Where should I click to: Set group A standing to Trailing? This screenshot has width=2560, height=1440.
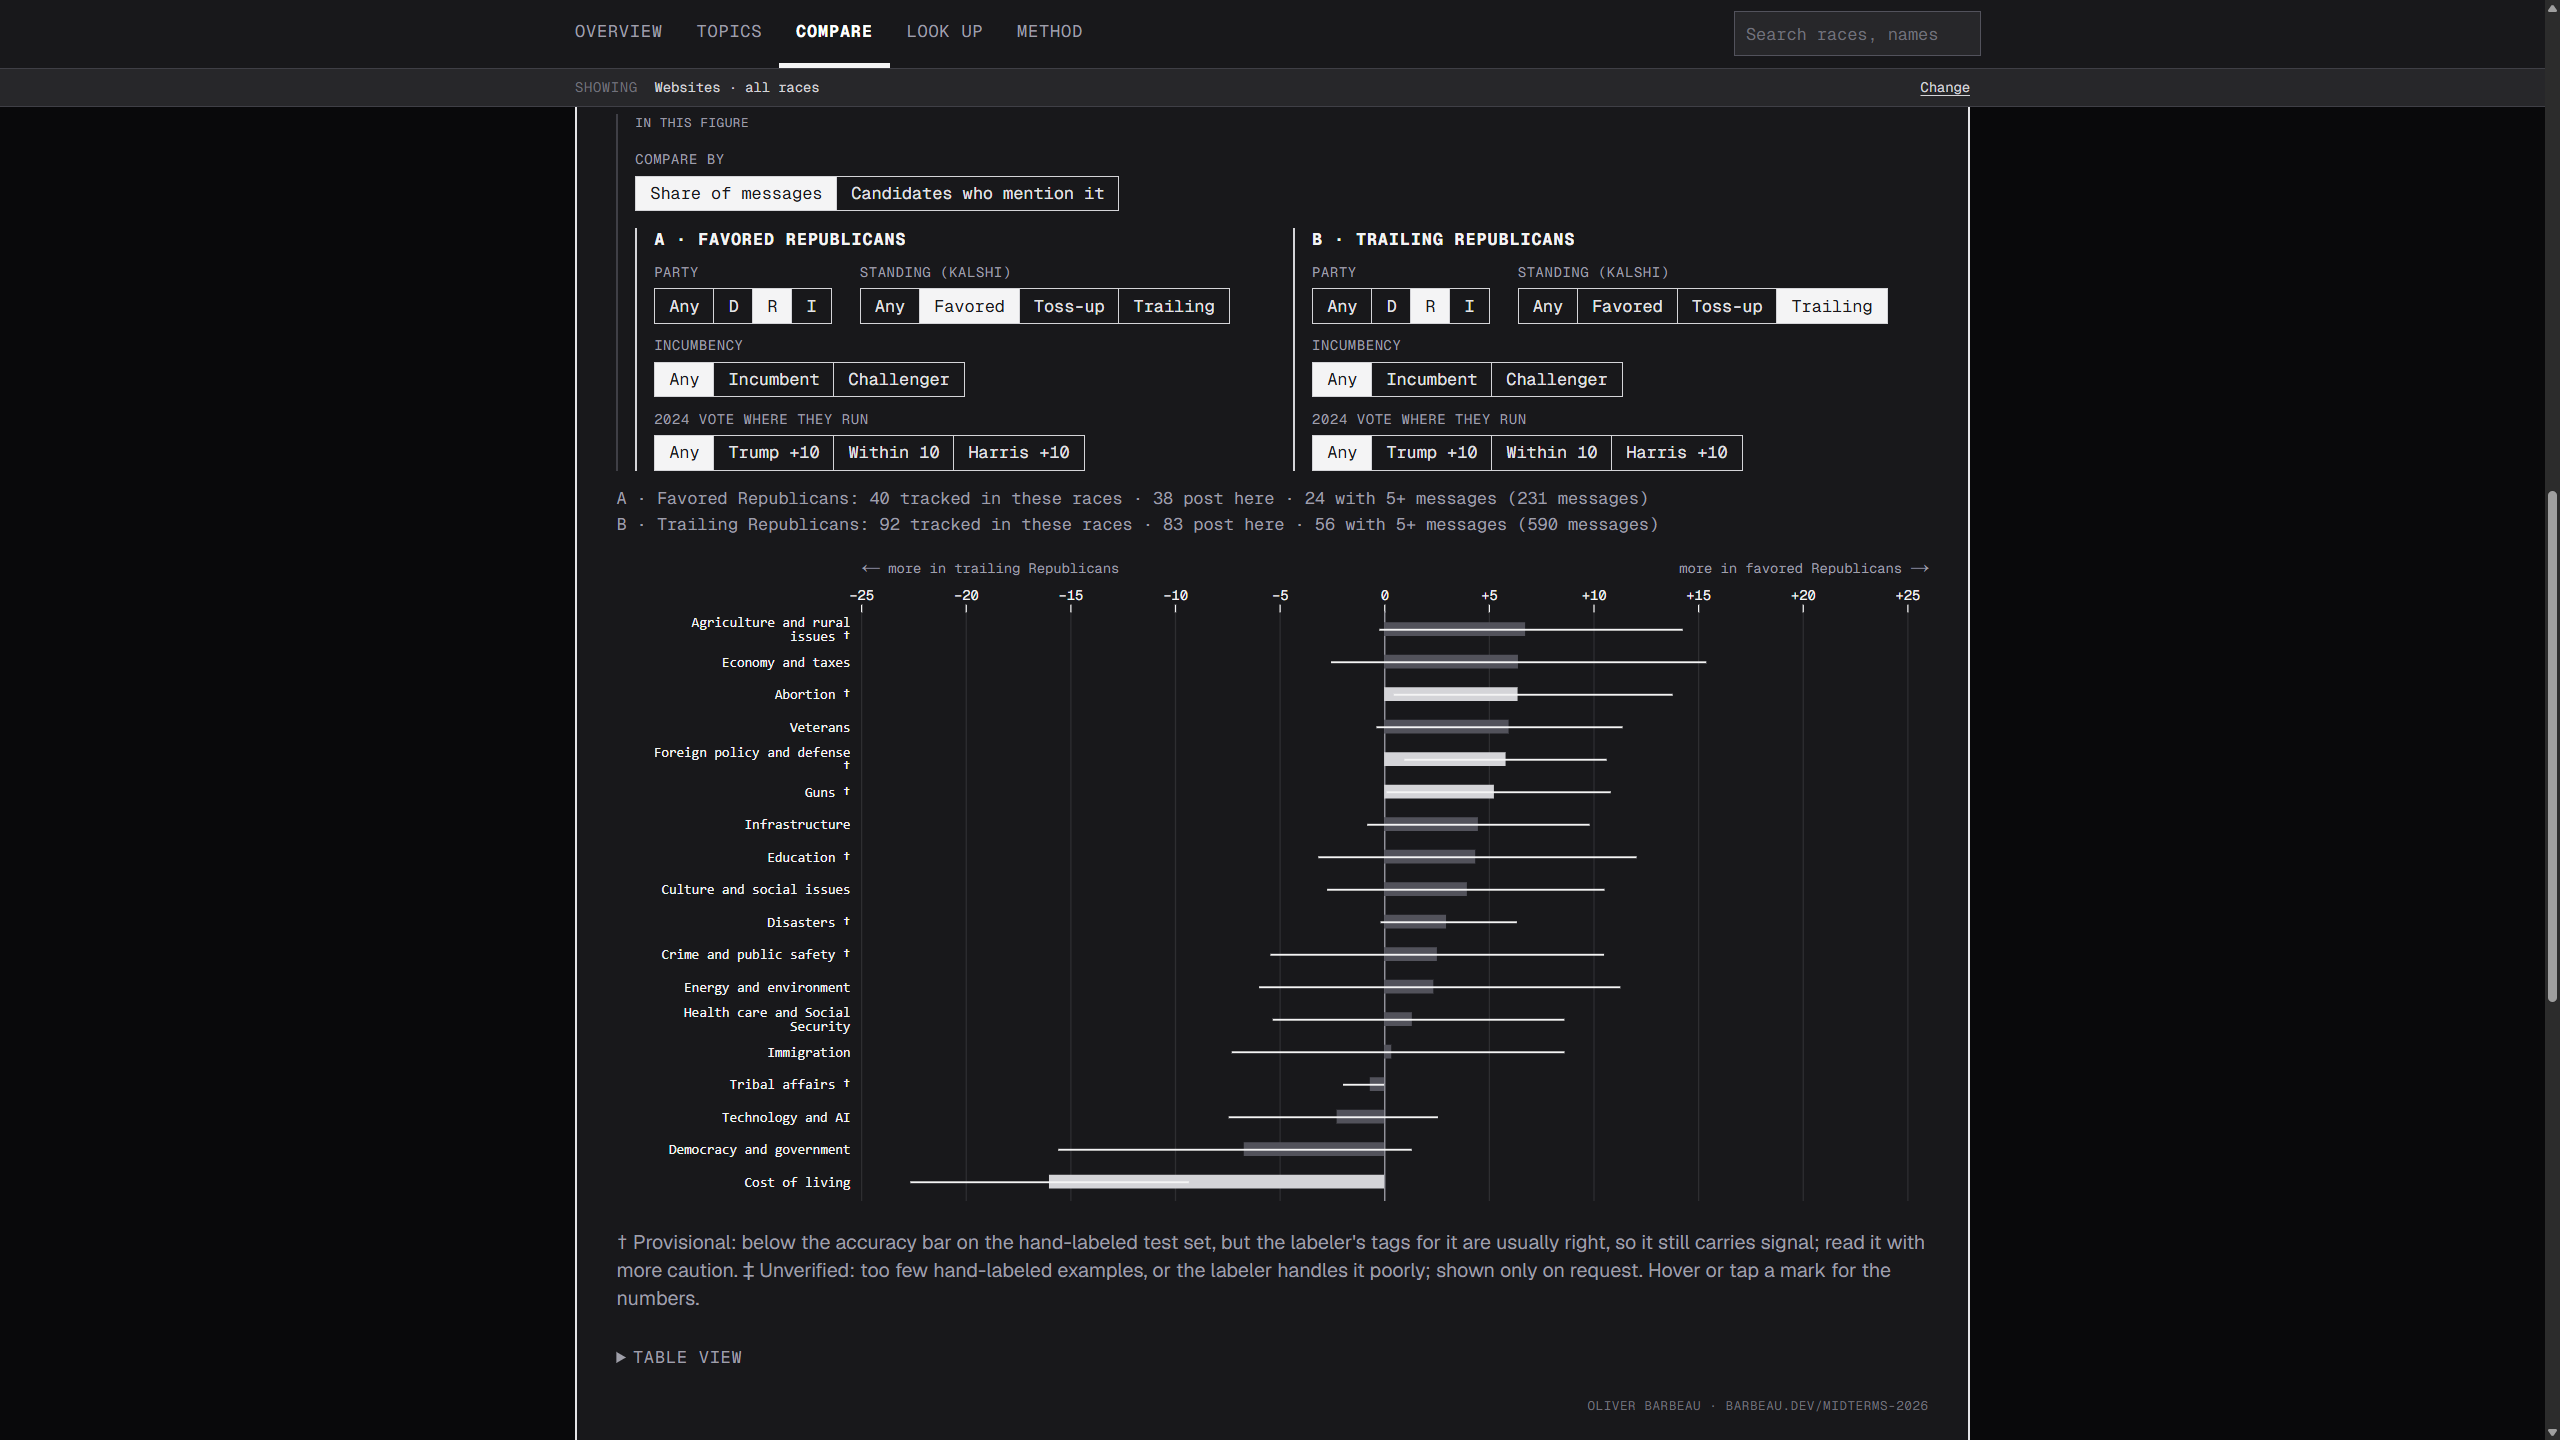point(1174,307)
